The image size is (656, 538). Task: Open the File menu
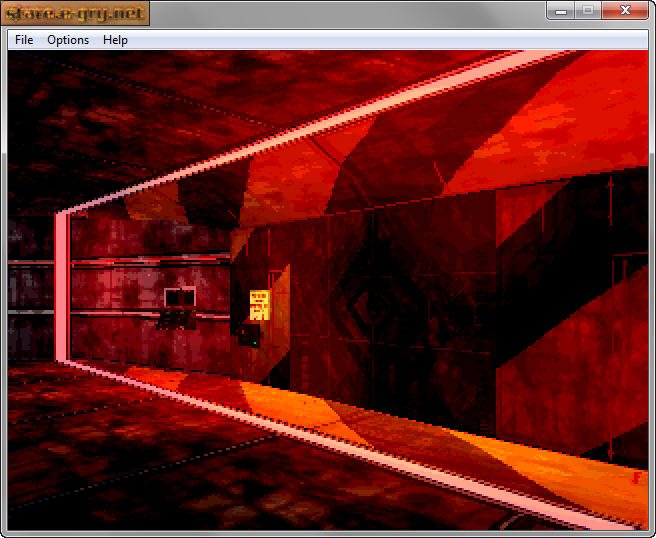(24, 40)
